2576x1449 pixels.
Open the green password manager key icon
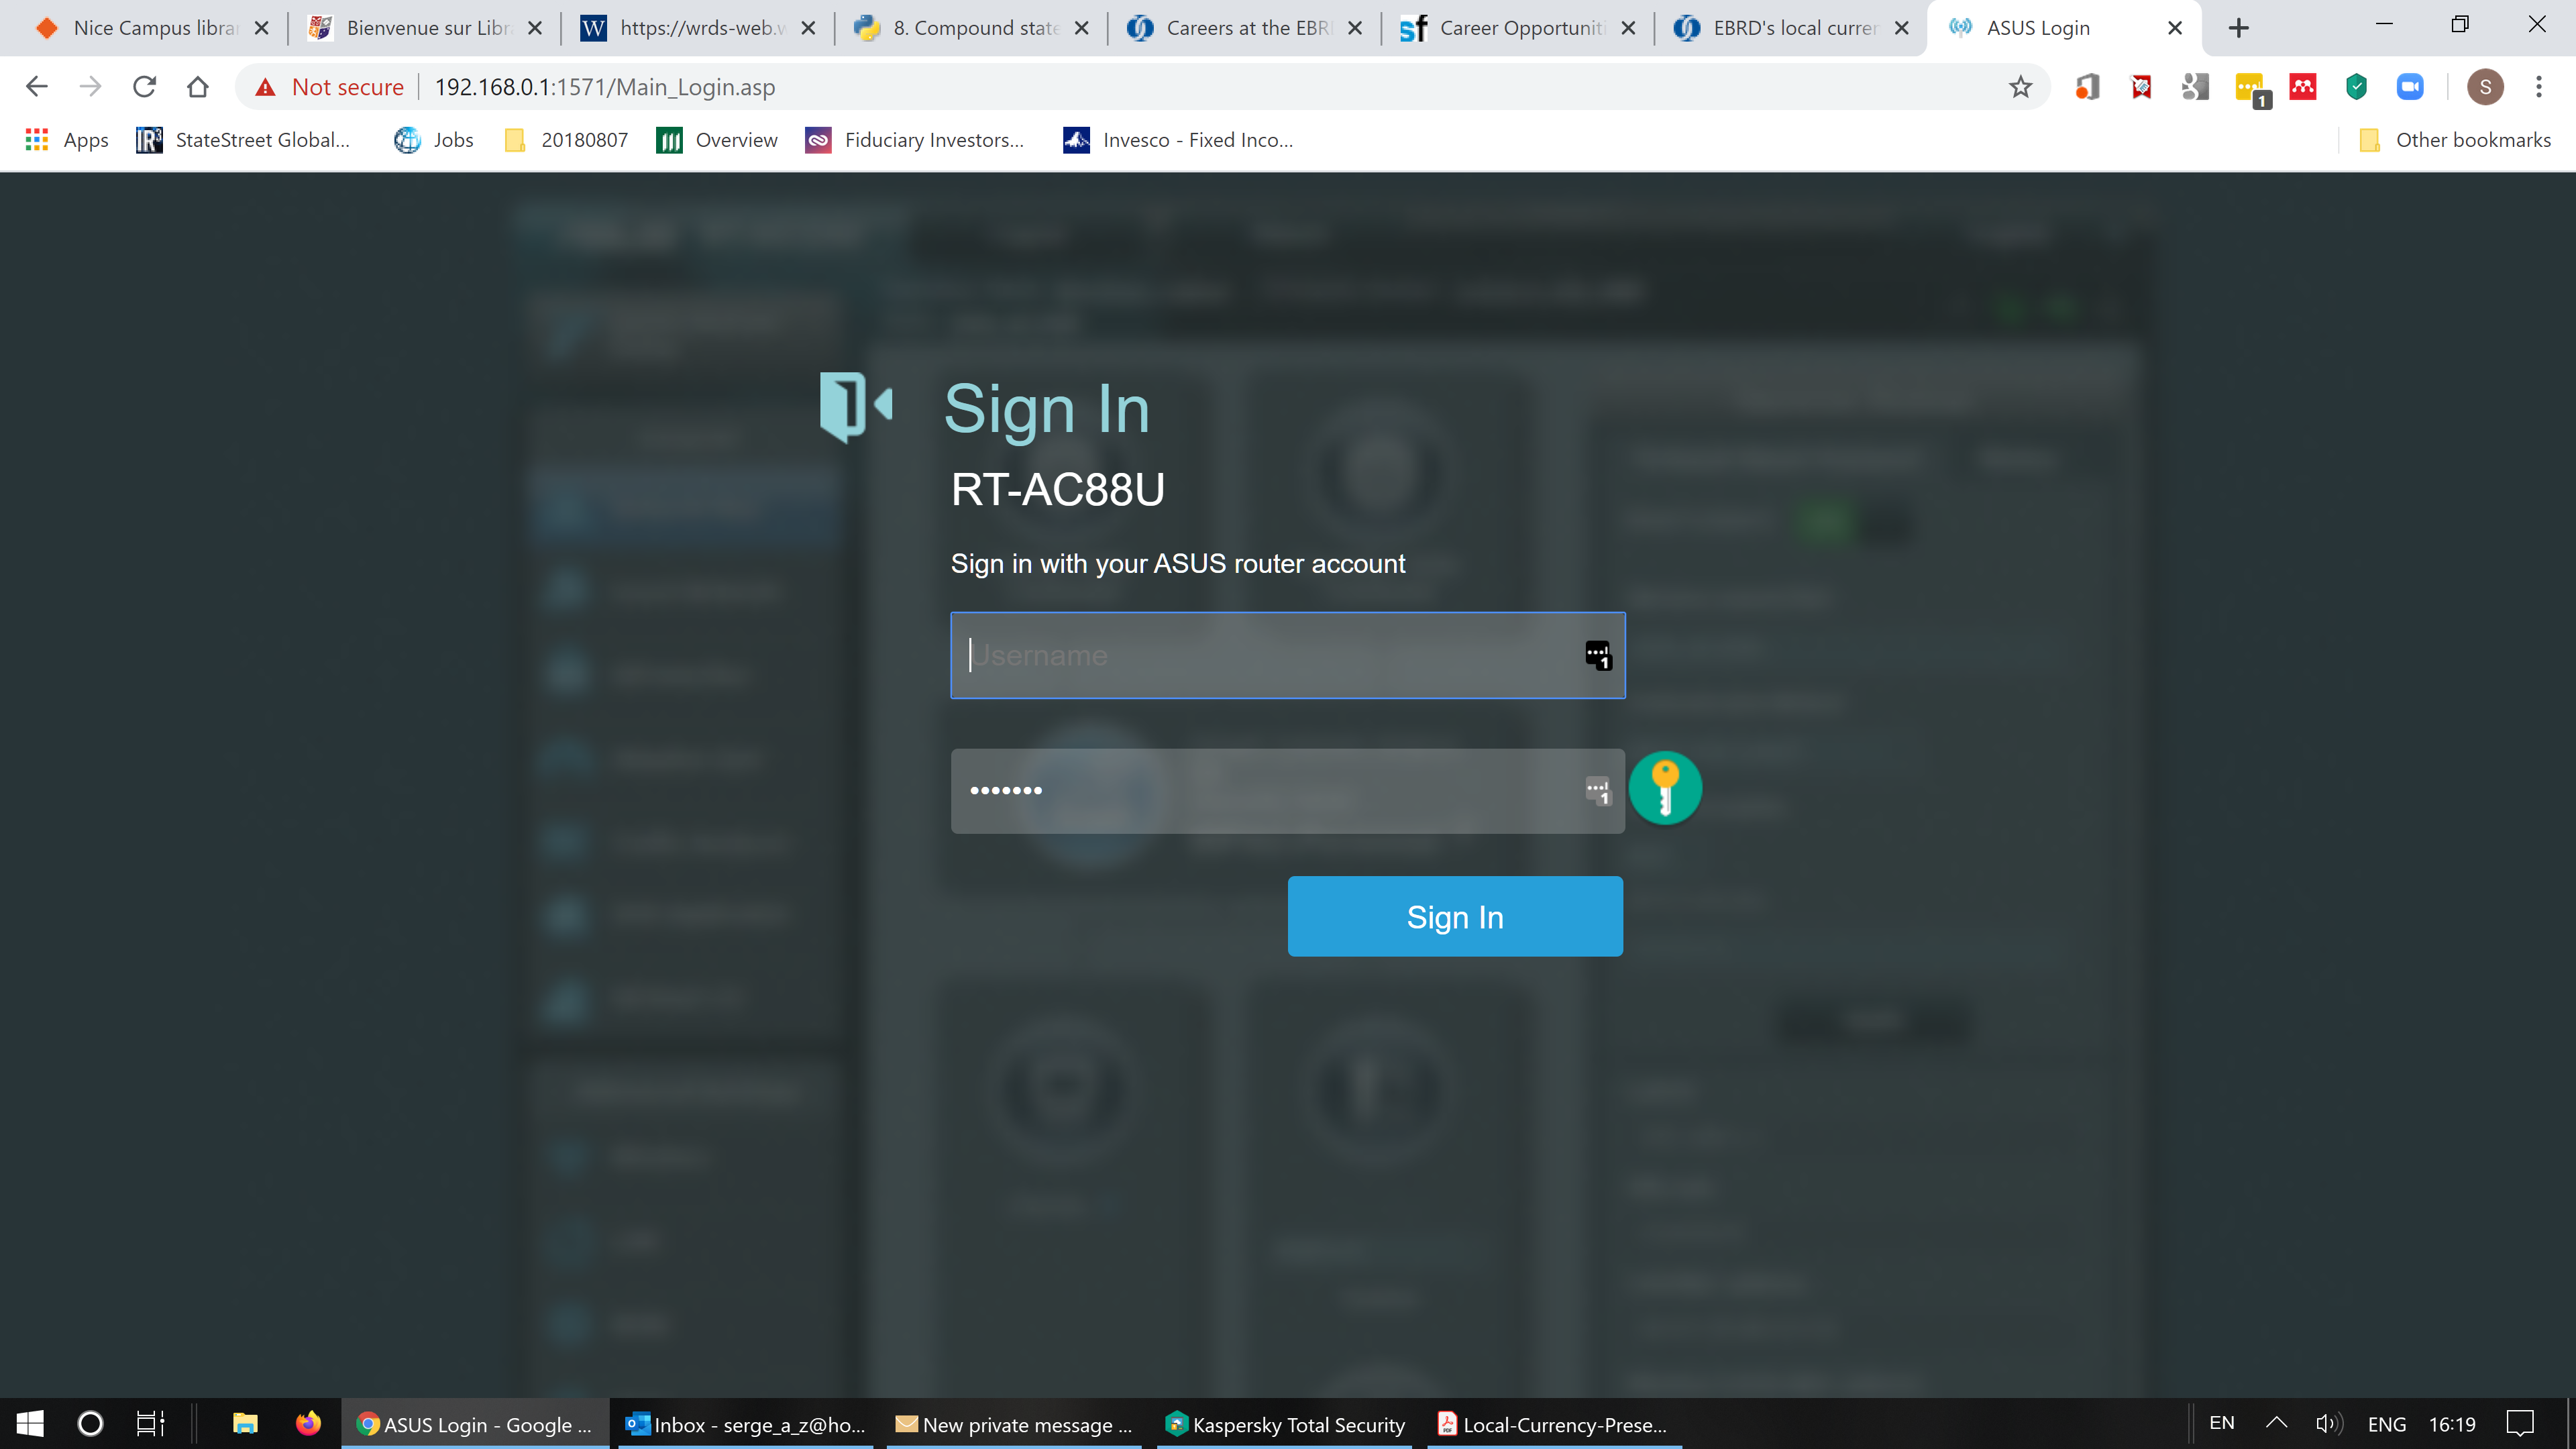pyautogui.click(x=1665, y=788)
